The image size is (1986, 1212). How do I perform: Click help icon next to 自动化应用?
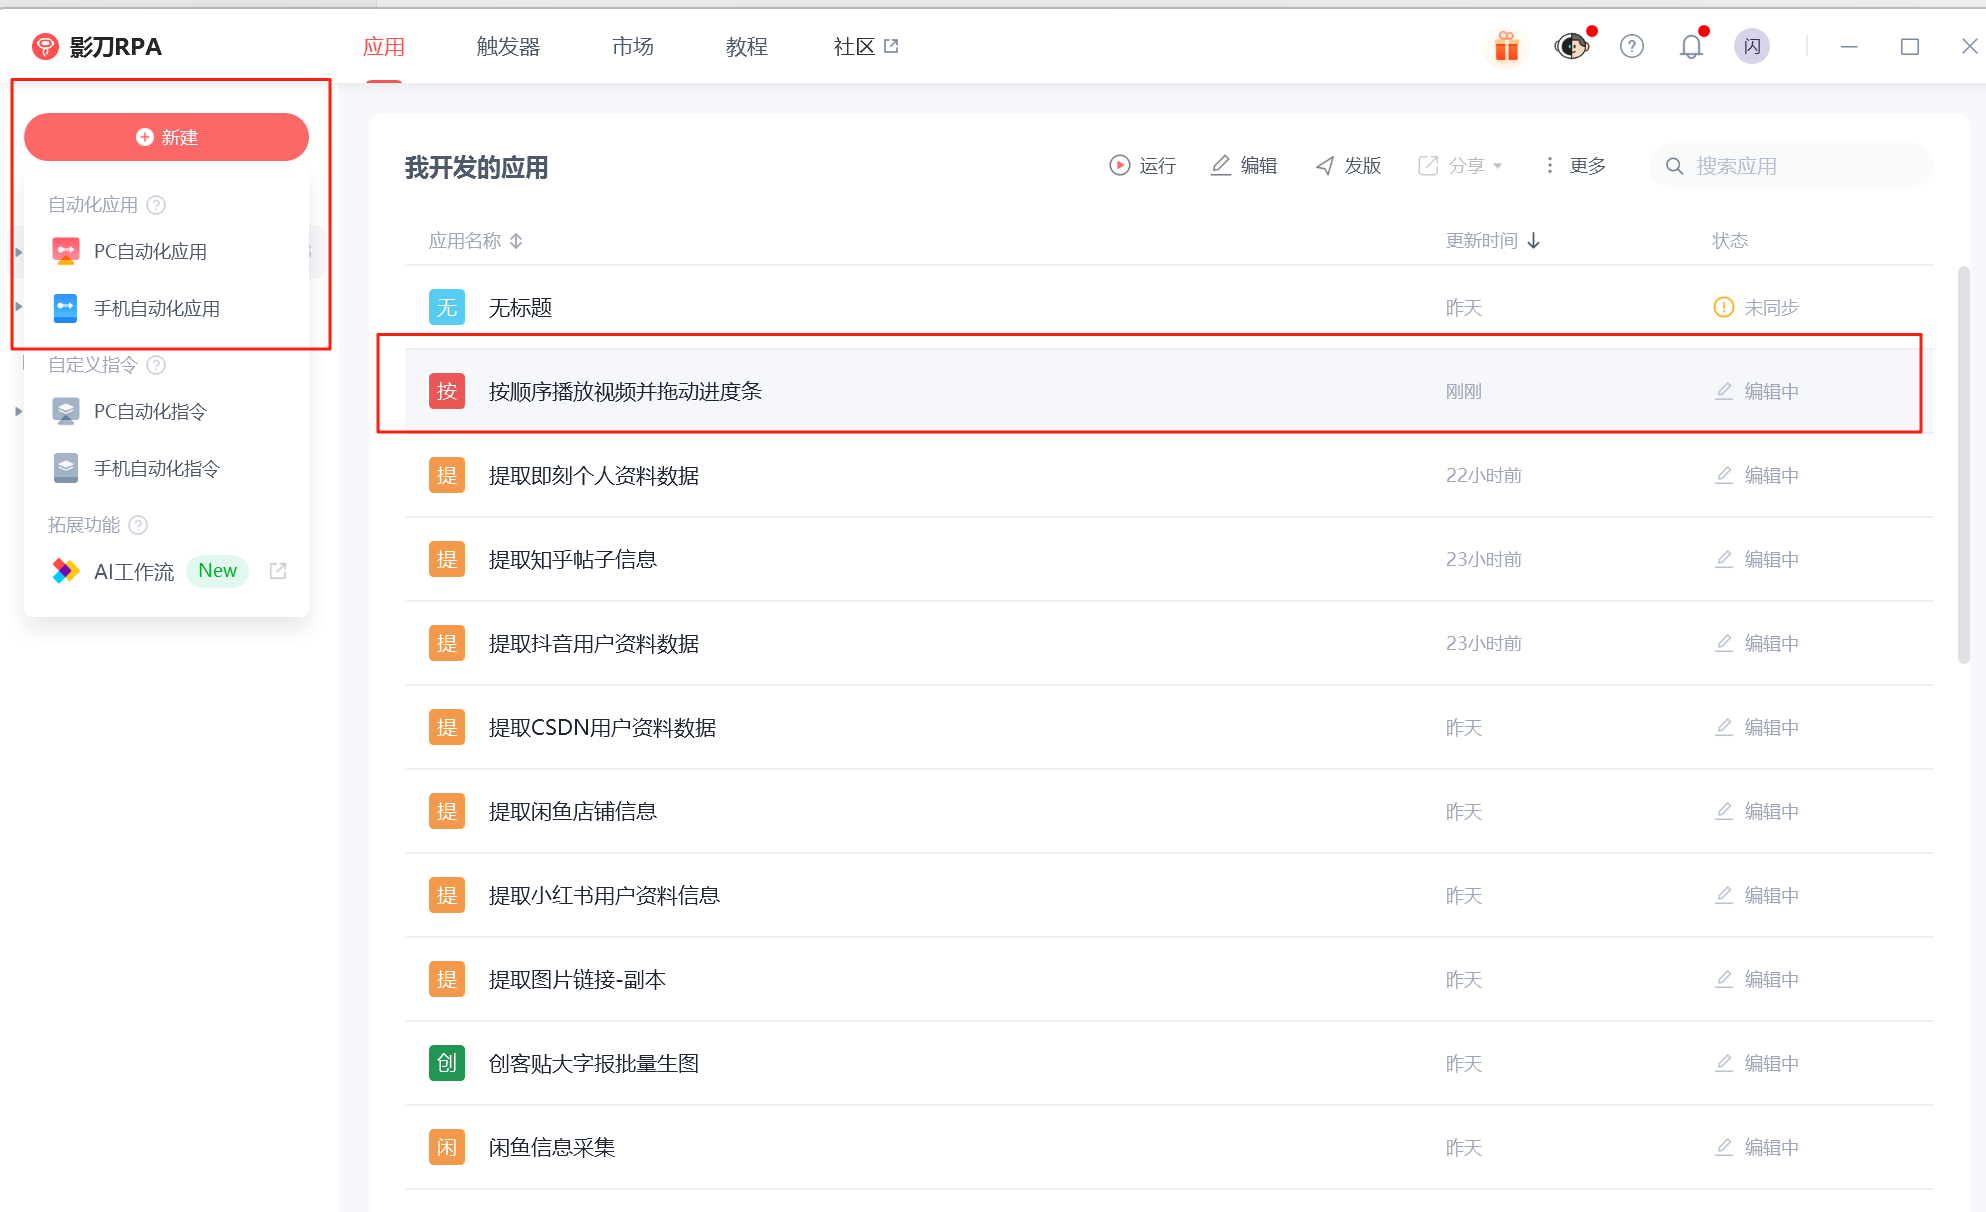coord(156,205)
